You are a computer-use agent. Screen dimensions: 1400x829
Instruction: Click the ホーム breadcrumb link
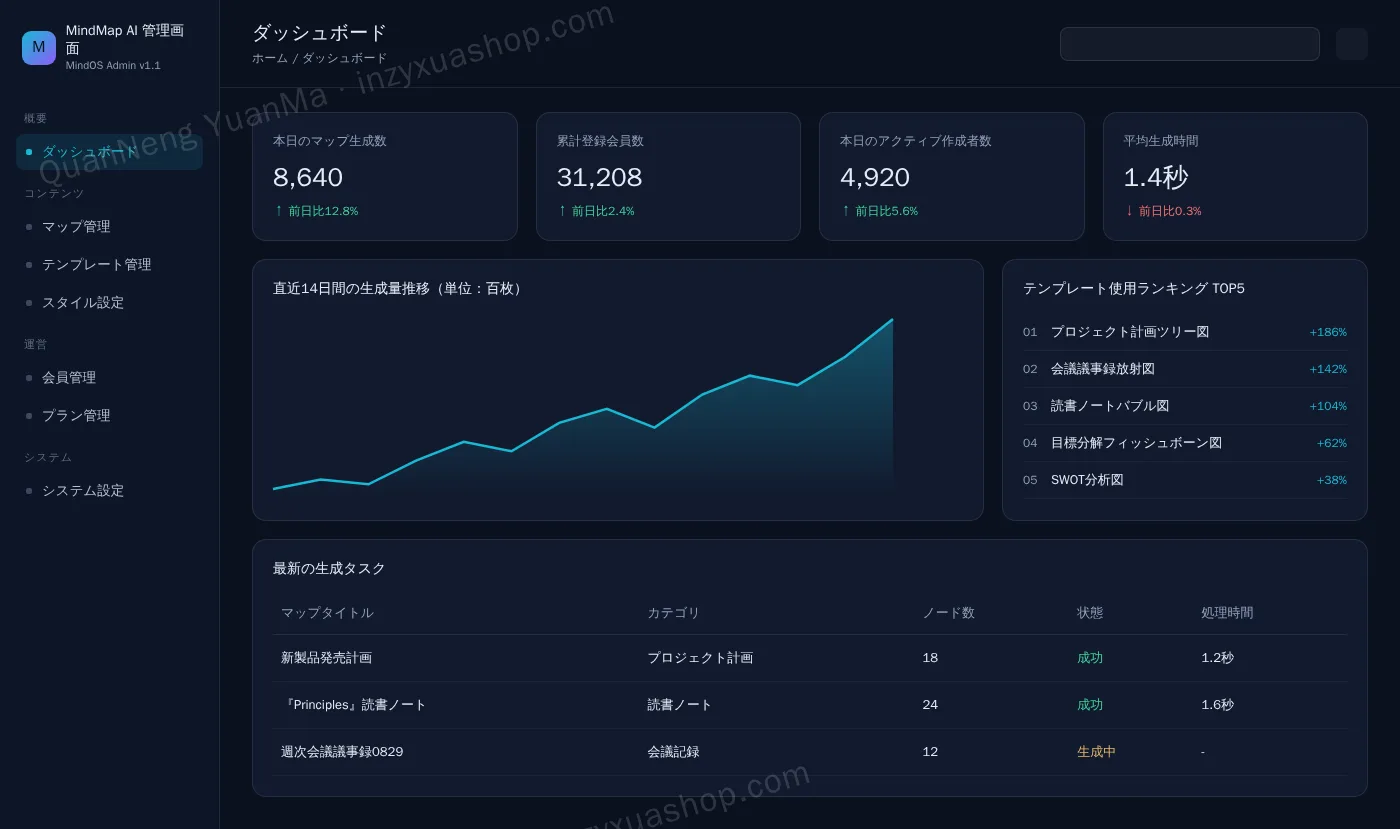click(269, 59)
